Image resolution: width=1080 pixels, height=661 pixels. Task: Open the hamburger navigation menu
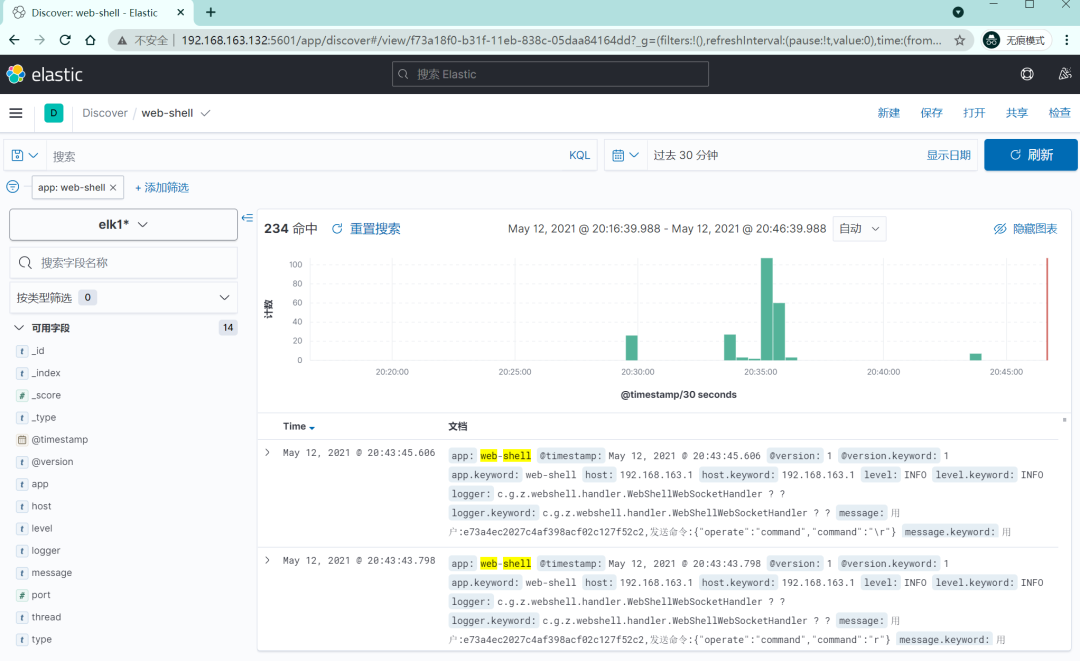click(16, 113)
